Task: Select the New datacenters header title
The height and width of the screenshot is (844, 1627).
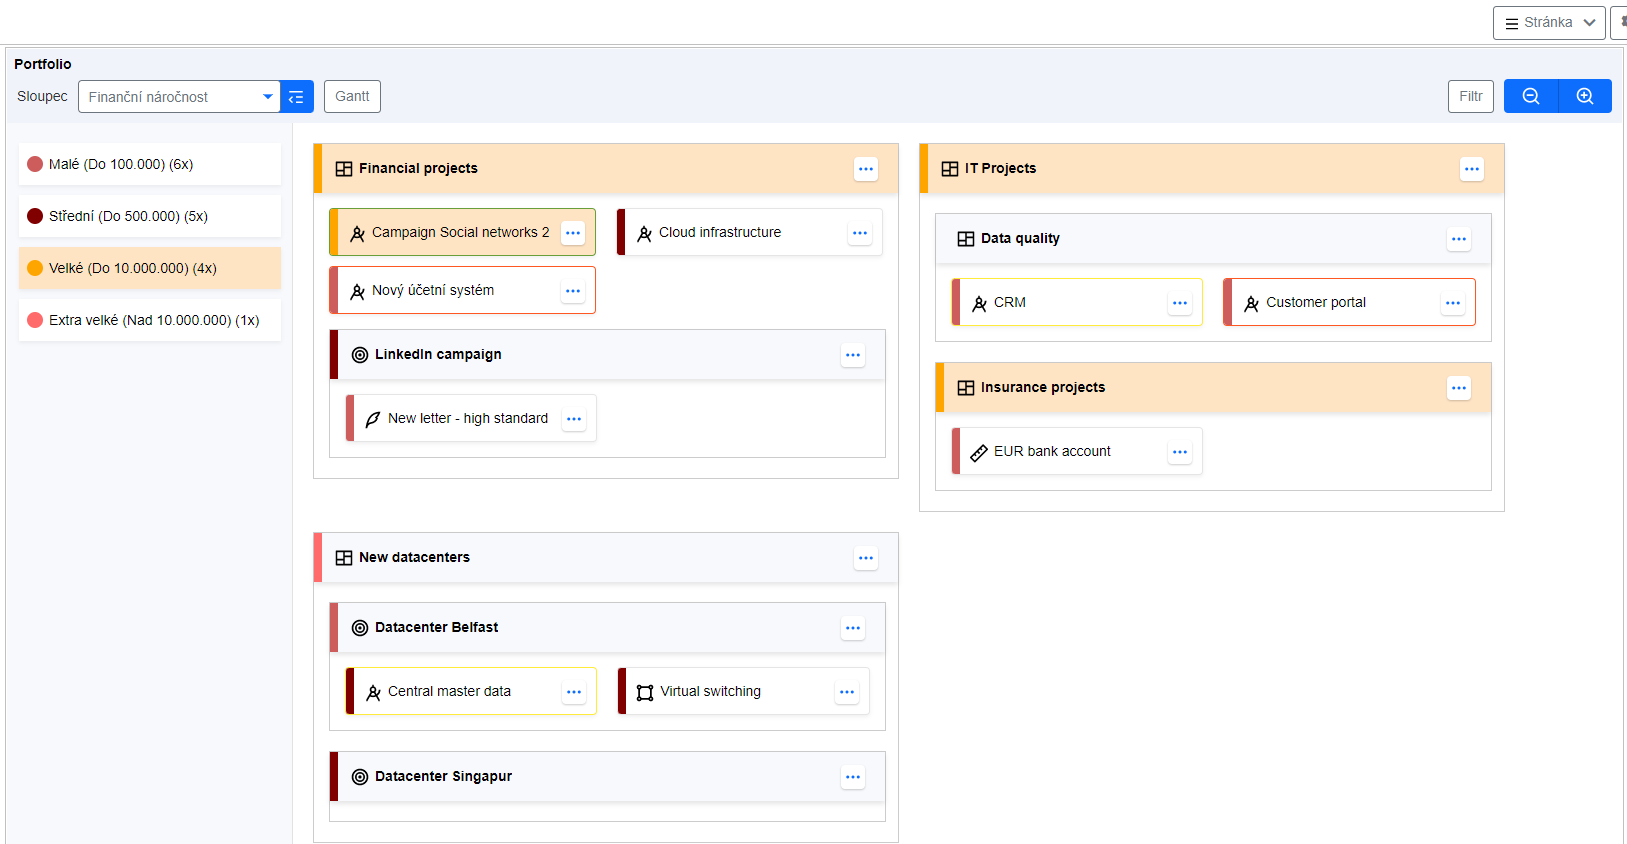Action: (414, 557)
